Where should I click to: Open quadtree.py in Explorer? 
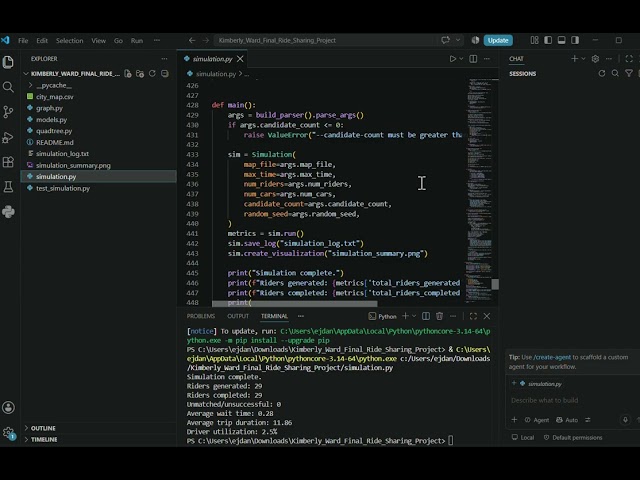pos(99,131)
